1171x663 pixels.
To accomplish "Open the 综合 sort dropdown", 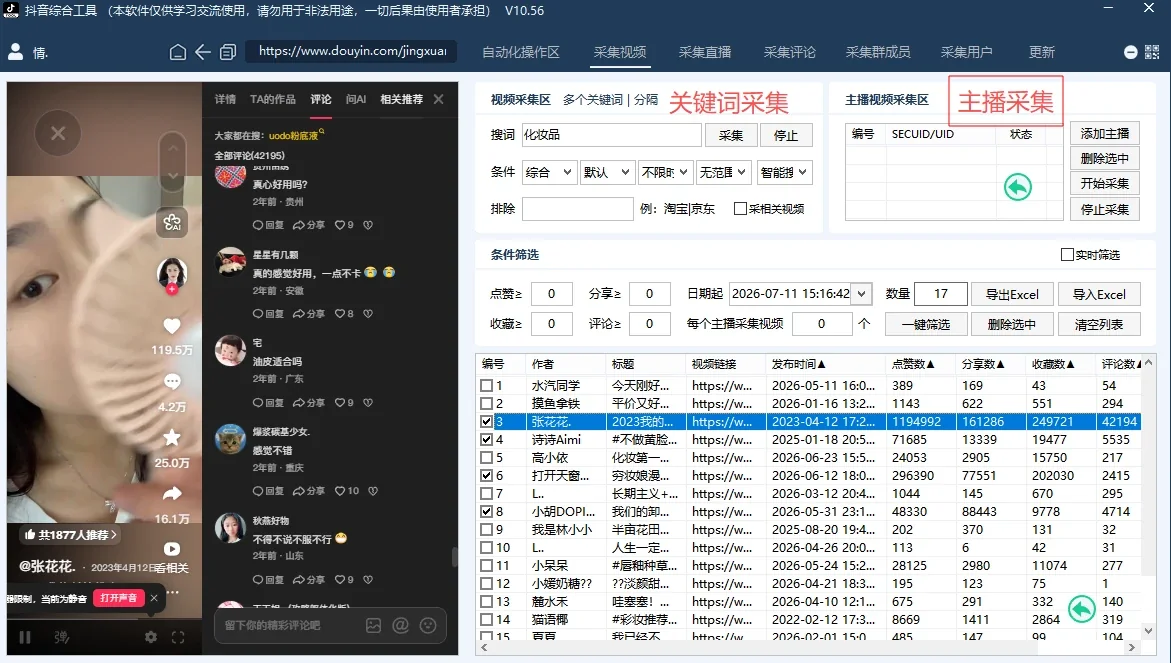I will coord(550,172).
